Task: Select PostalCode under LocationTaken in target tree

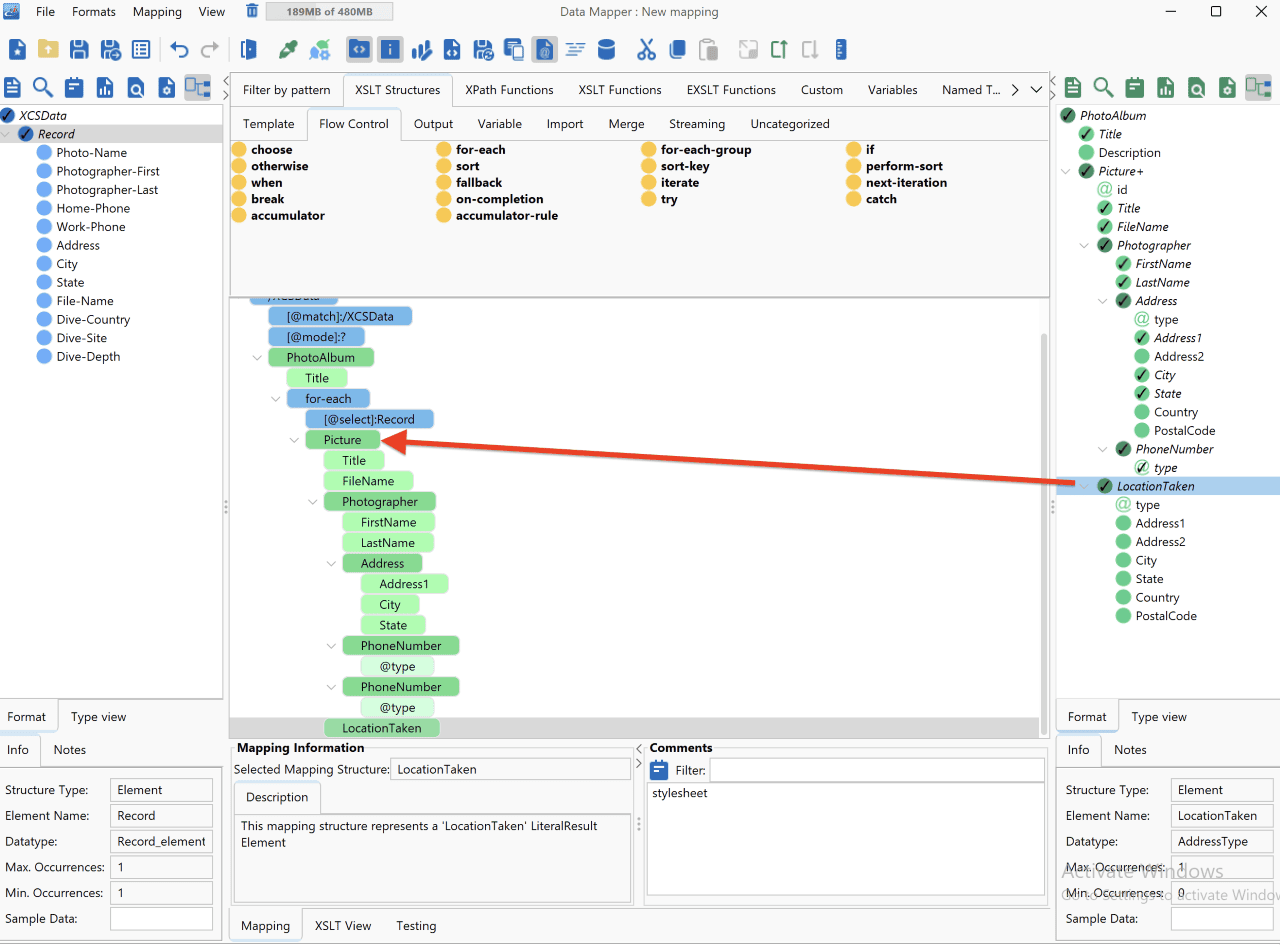Action: 1166,616
